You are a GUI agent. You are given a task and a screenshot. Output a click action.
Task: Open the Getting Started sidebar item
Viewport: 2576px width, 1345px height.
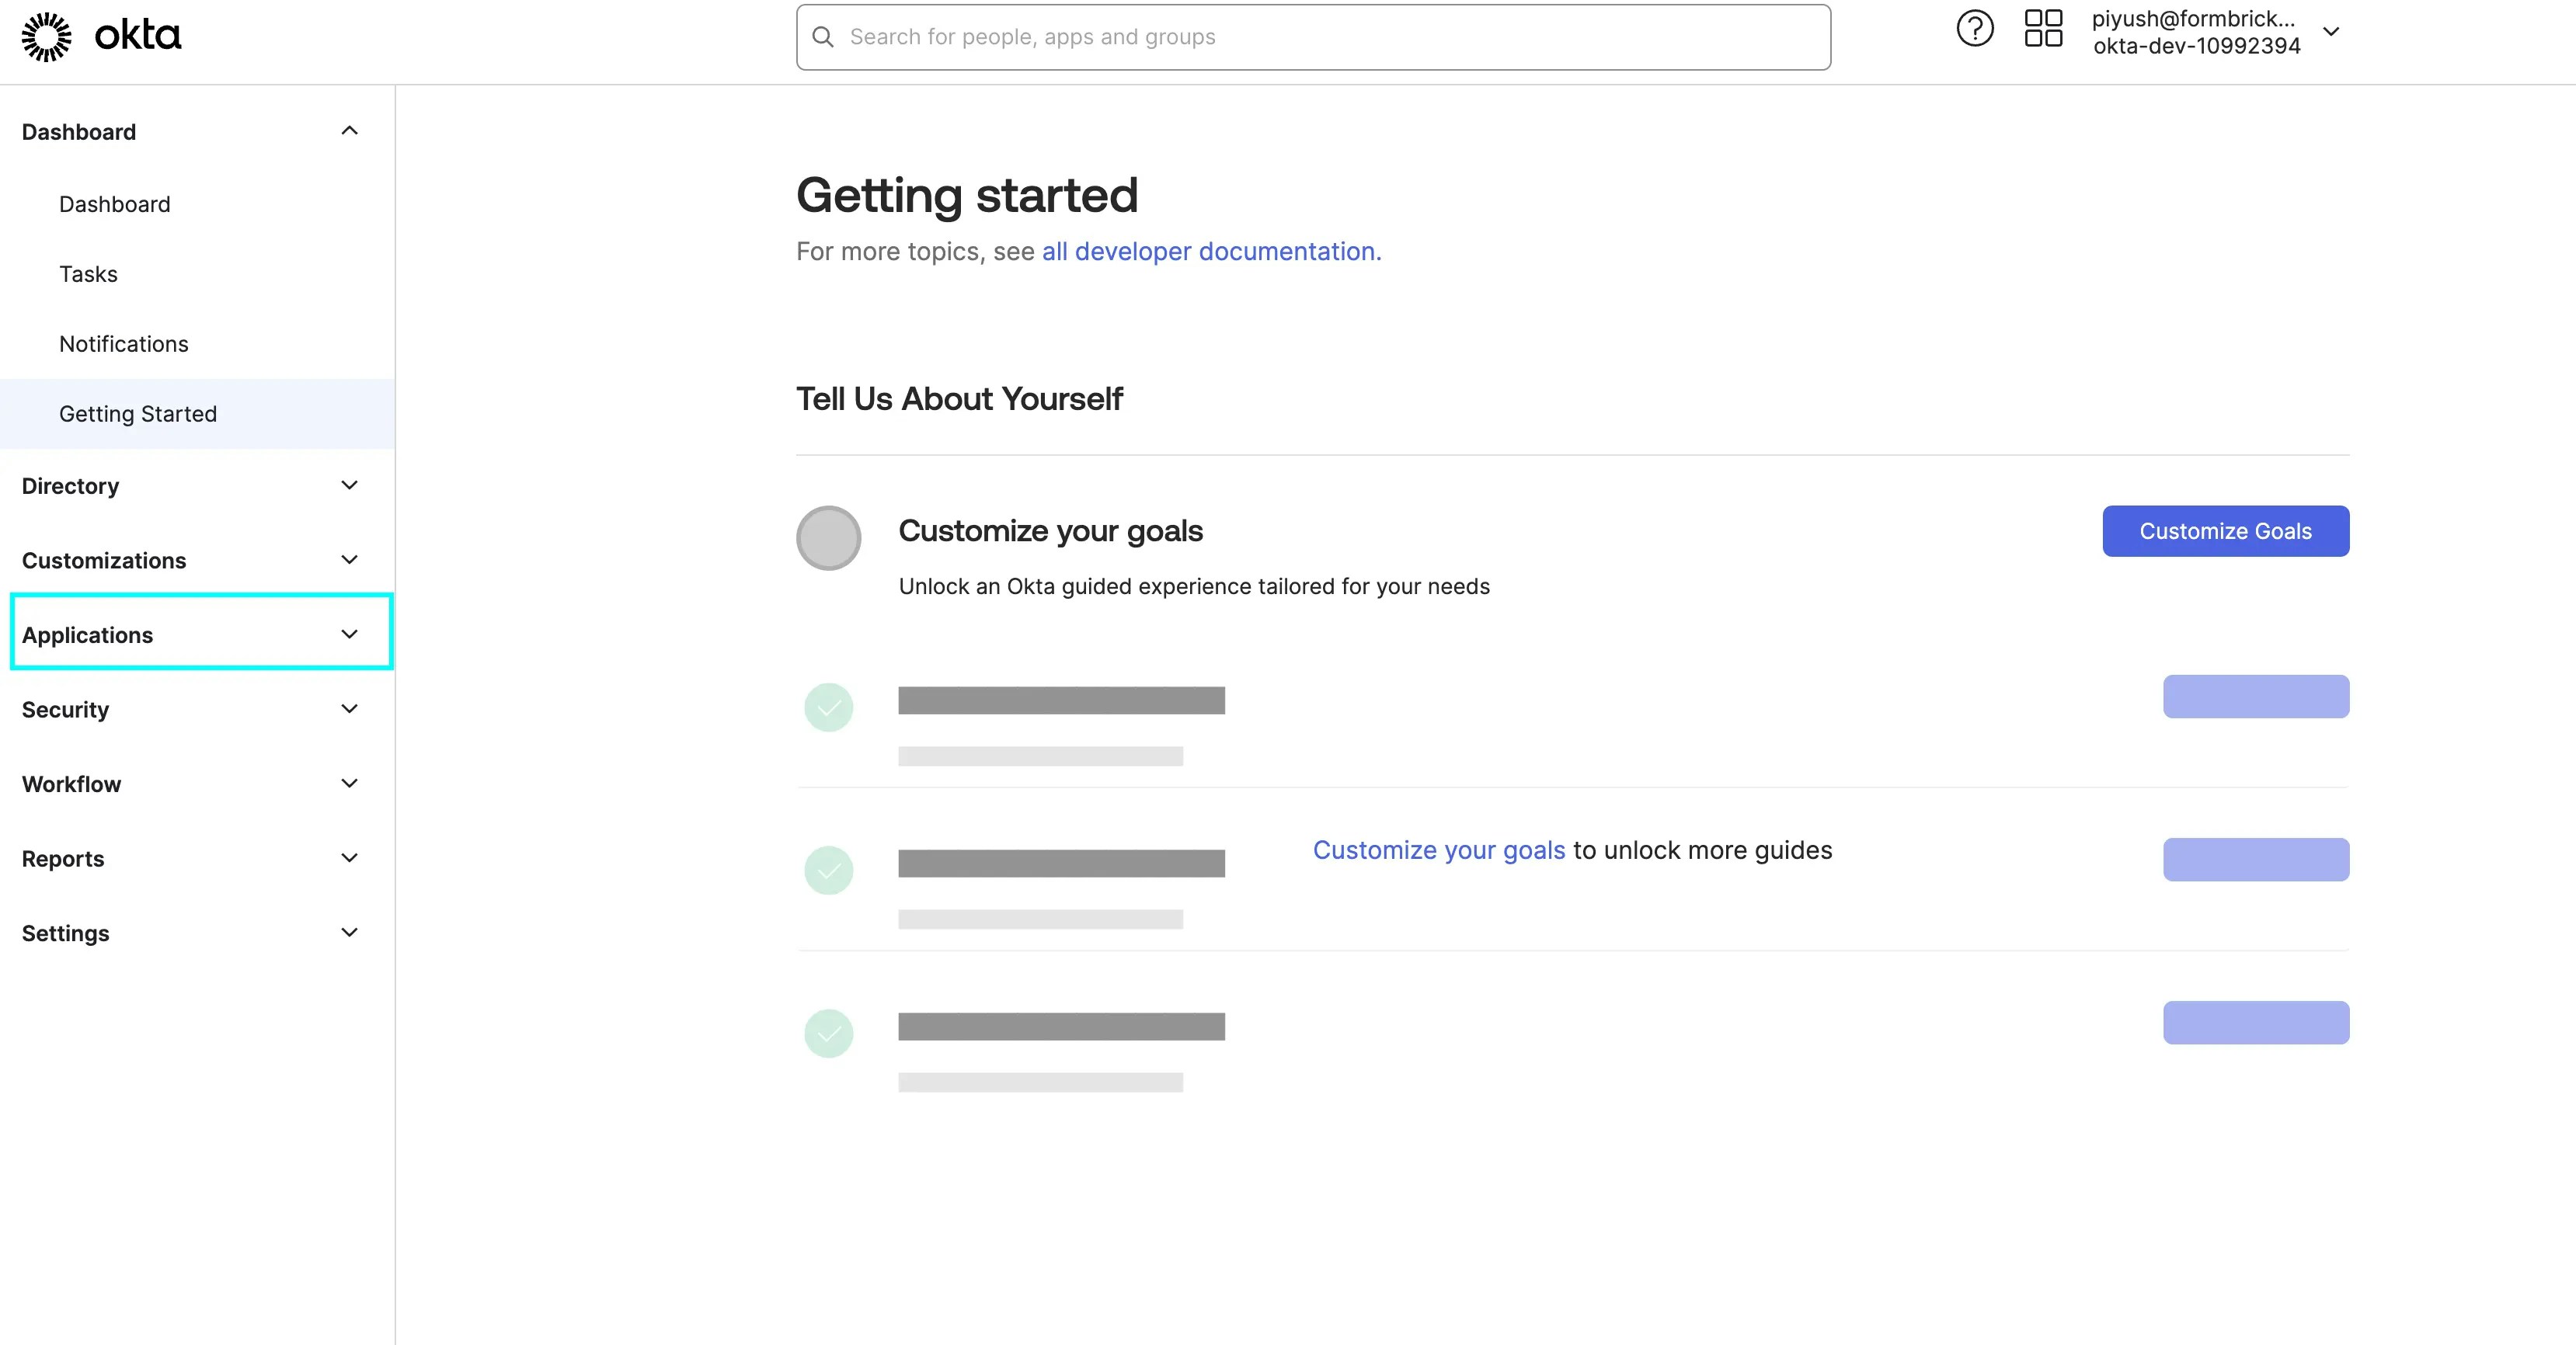tap(197, 414)
